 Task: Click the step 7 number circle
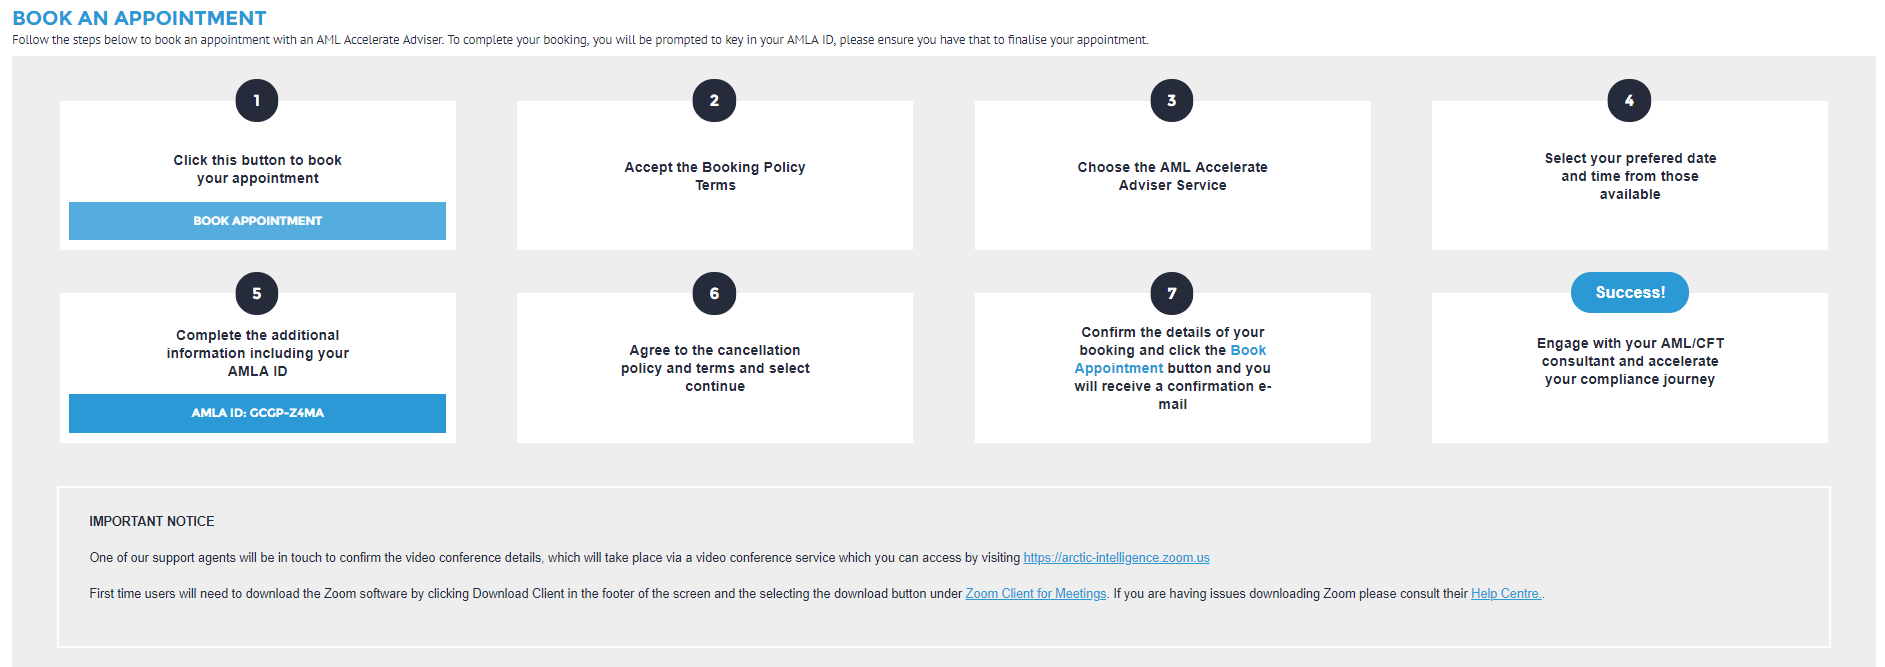pyautogui.click(x=1171, y=293)
